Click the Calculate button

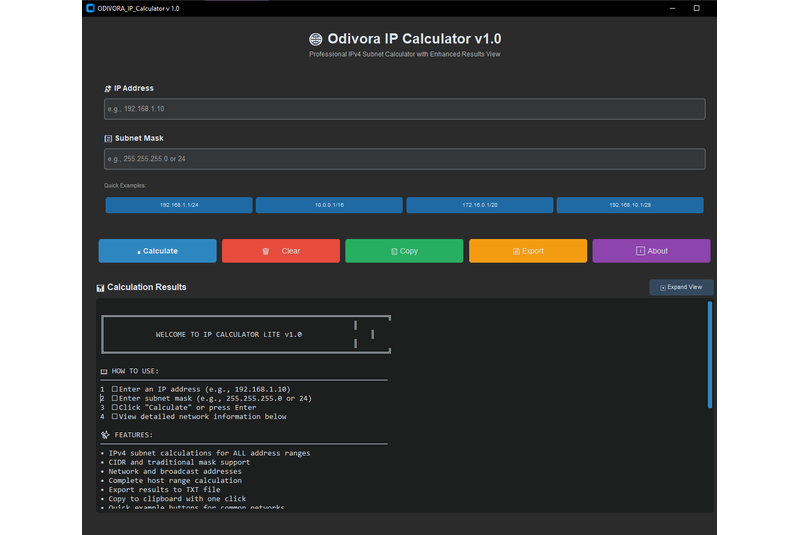click(x=158, y=251)
